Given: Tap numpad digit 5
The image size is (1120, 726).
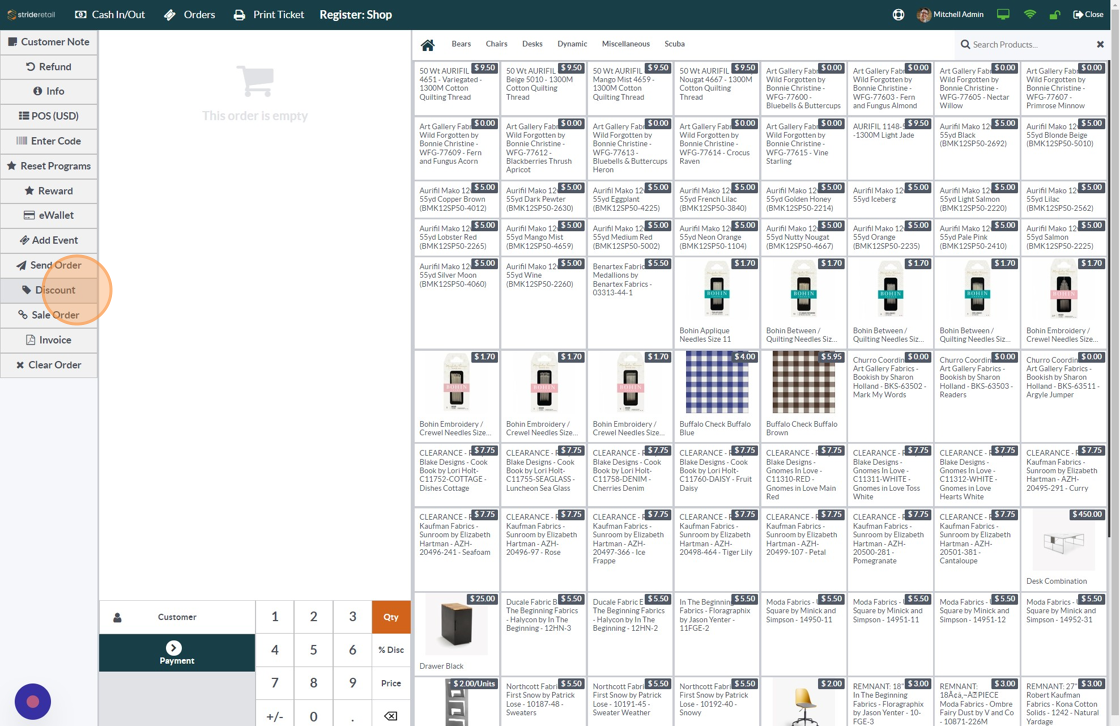Looking at the screenshot, I should click(314, 650).
